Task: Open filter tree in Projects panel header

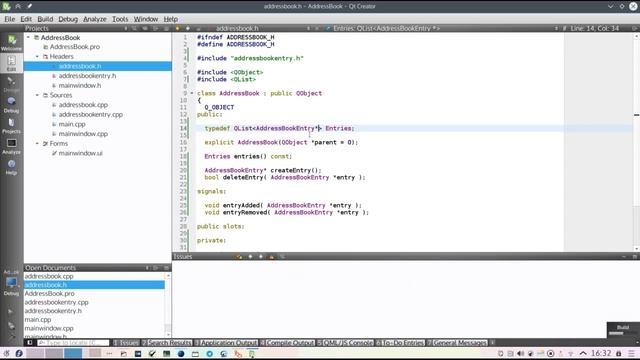Action: pos(134,28)
